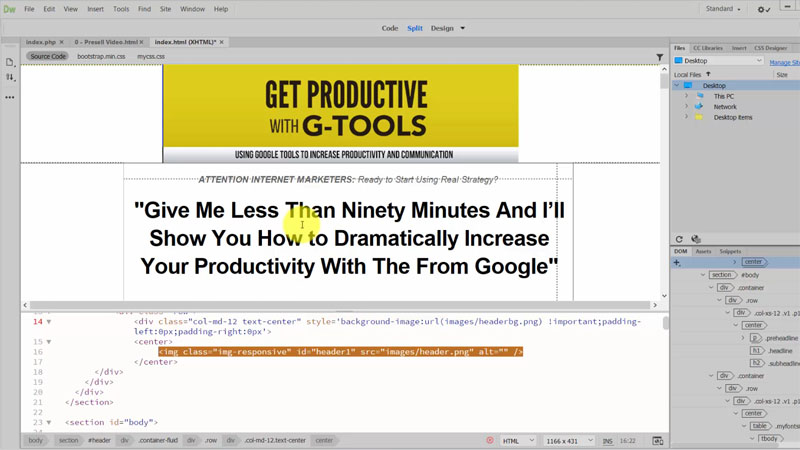Toggle the INS insert mode indicator
Image resolution: width=800 pixels, height=450 pixels.
[x=607, y=440]
